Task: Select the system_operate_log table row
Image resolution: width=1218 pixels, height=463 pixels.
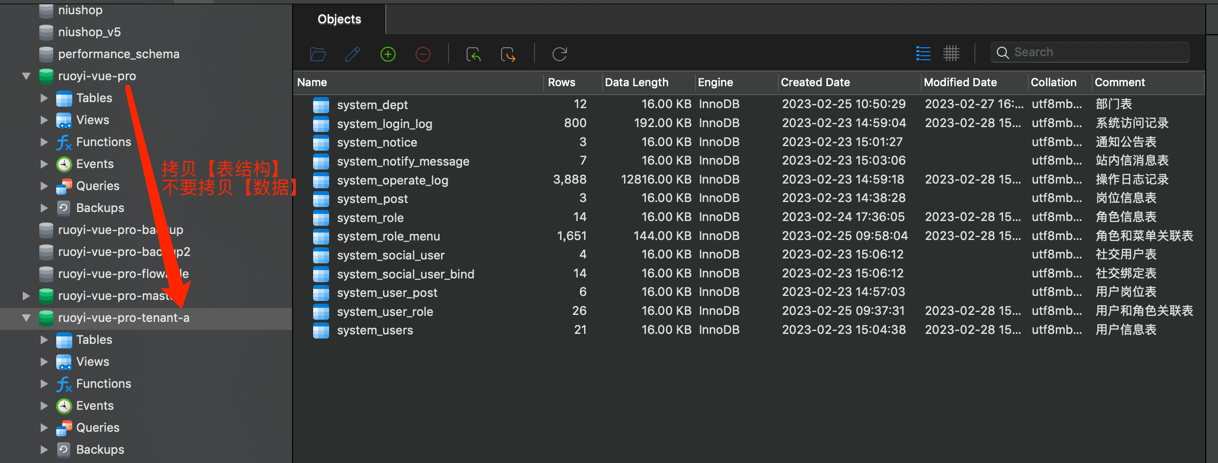Action: (392, 181)
